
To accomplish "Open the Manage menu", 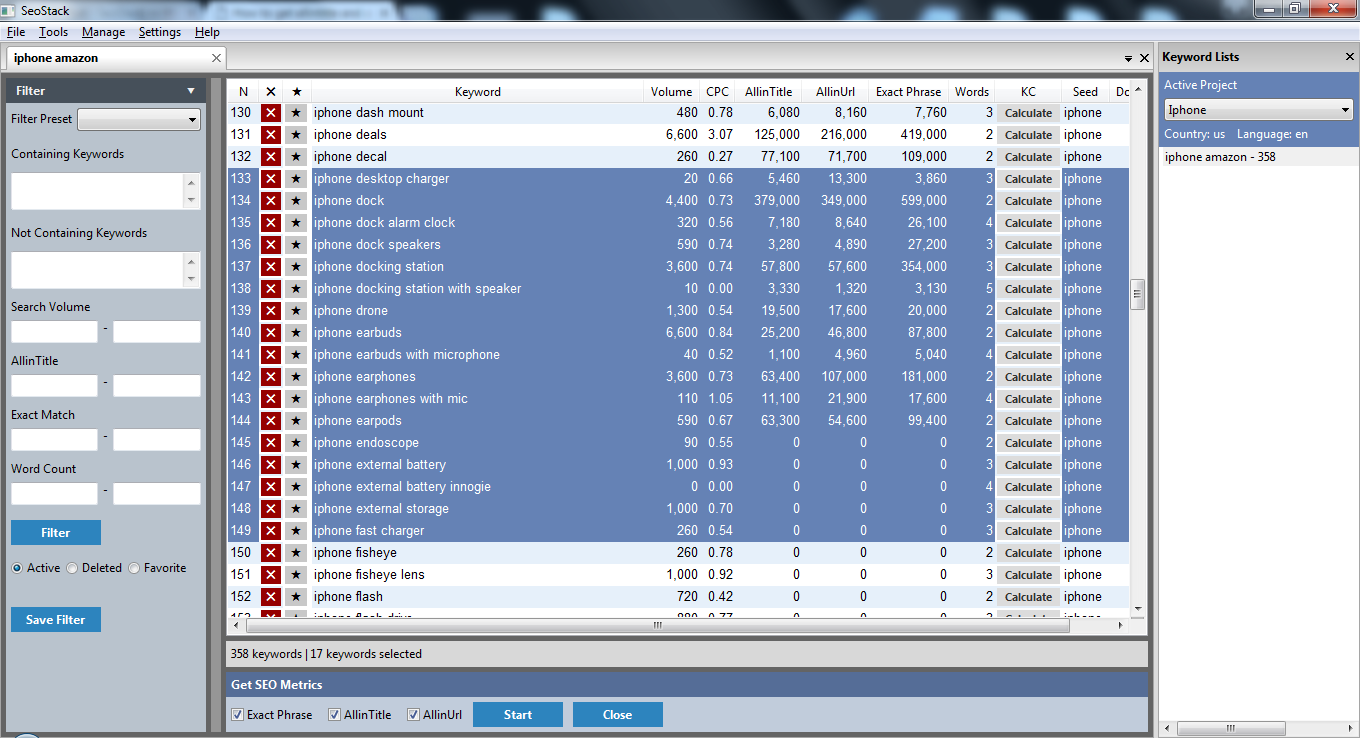I will [104, 32].
